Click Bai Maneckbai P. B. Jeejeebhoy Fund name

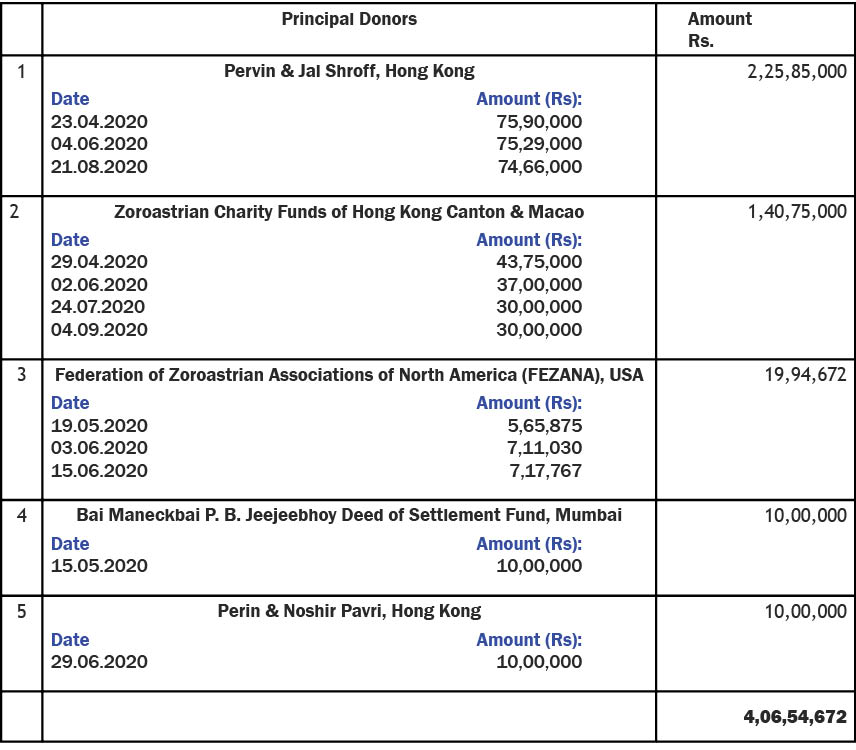tap(349, 515)
